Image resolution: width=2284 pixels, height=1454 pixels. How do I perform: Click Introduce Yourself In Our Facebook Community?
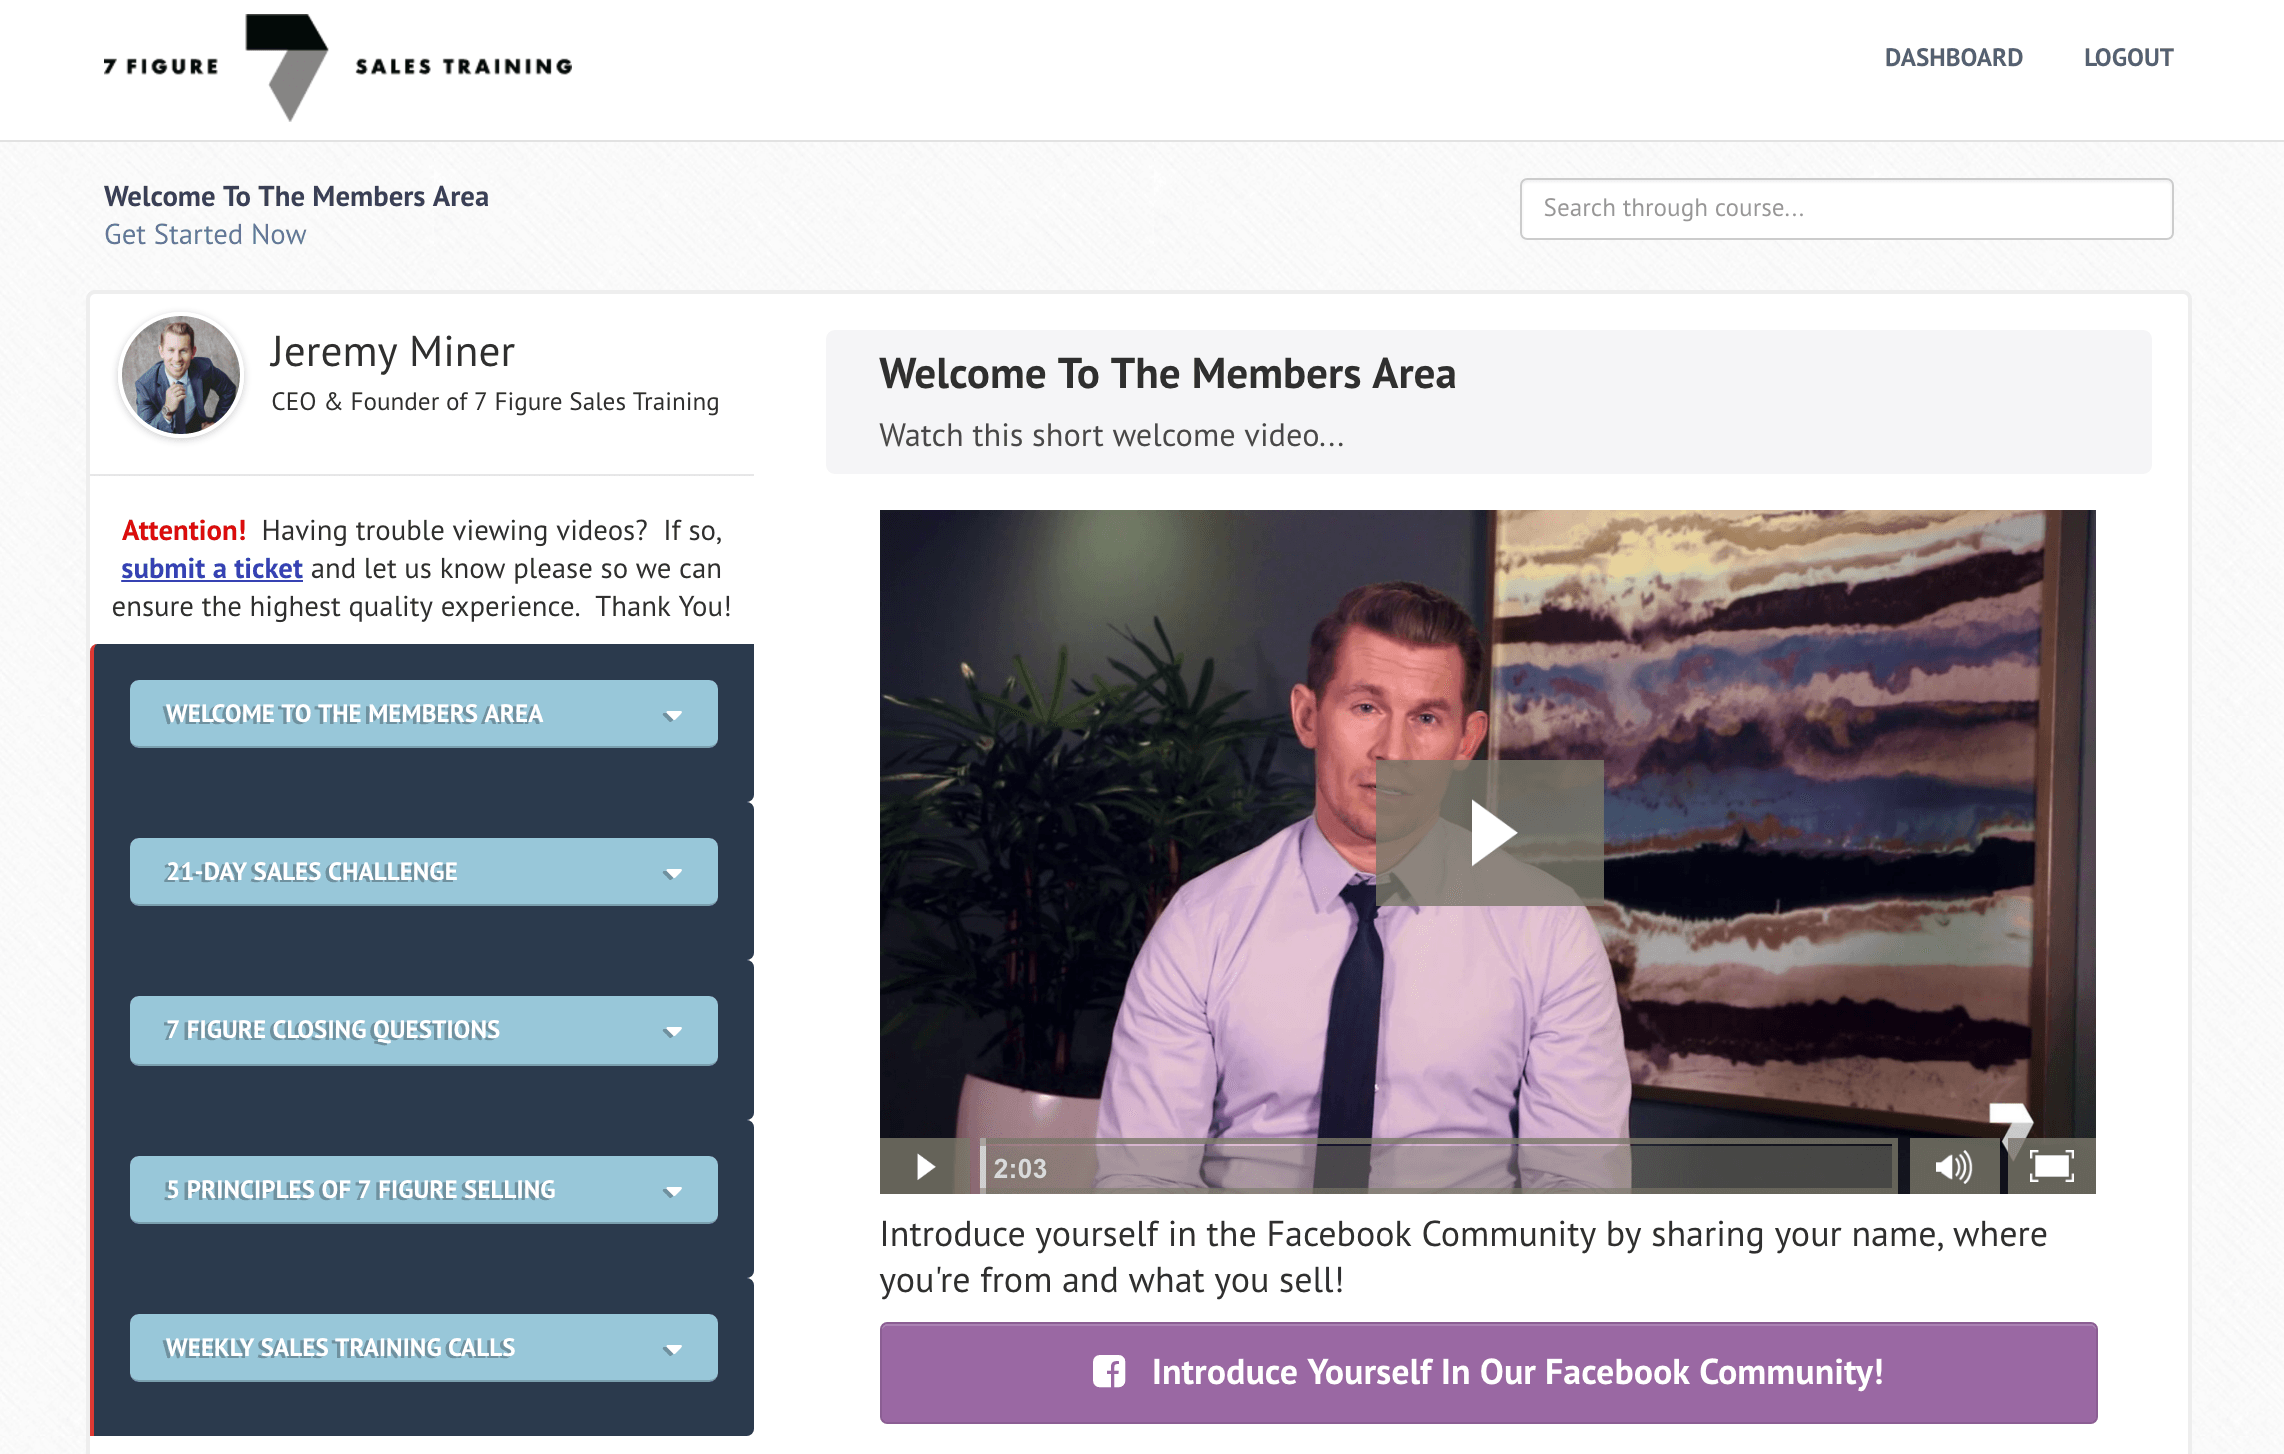pyautogui.click(x=1488, y=1373)
